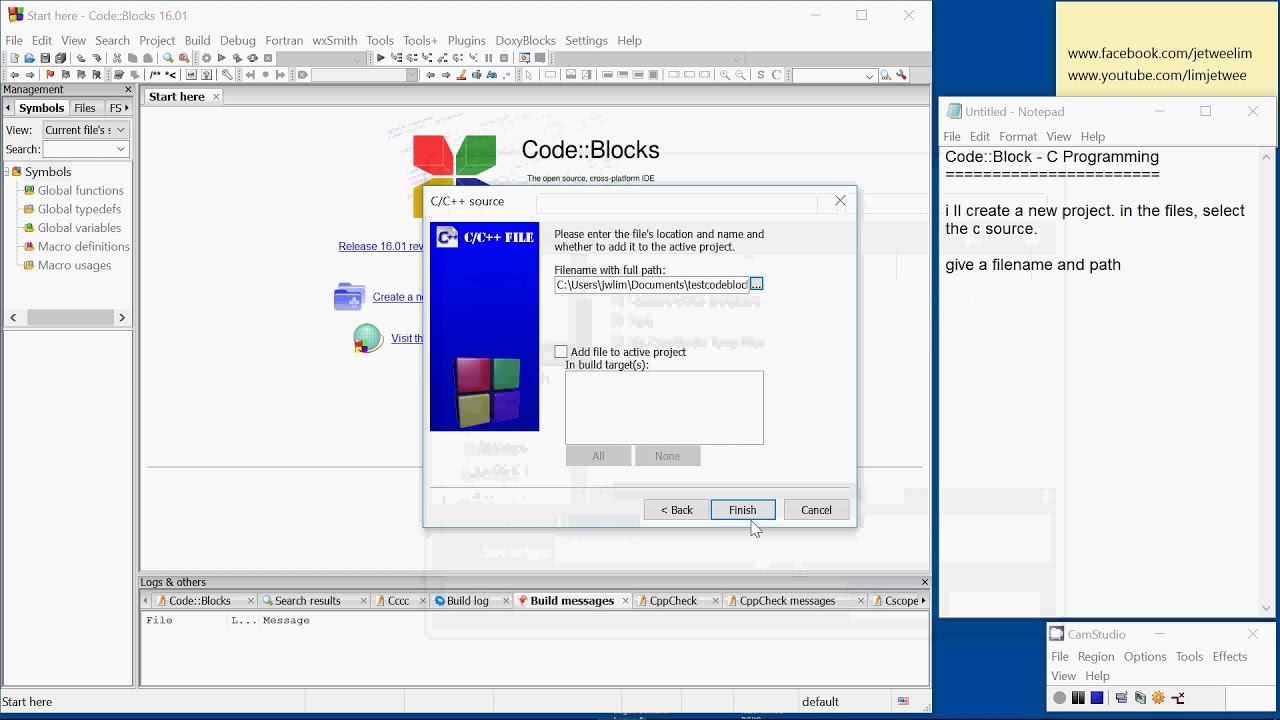Close the Start here editor tab
Viewport: 1280px width, 720px height.
(215, 97)
